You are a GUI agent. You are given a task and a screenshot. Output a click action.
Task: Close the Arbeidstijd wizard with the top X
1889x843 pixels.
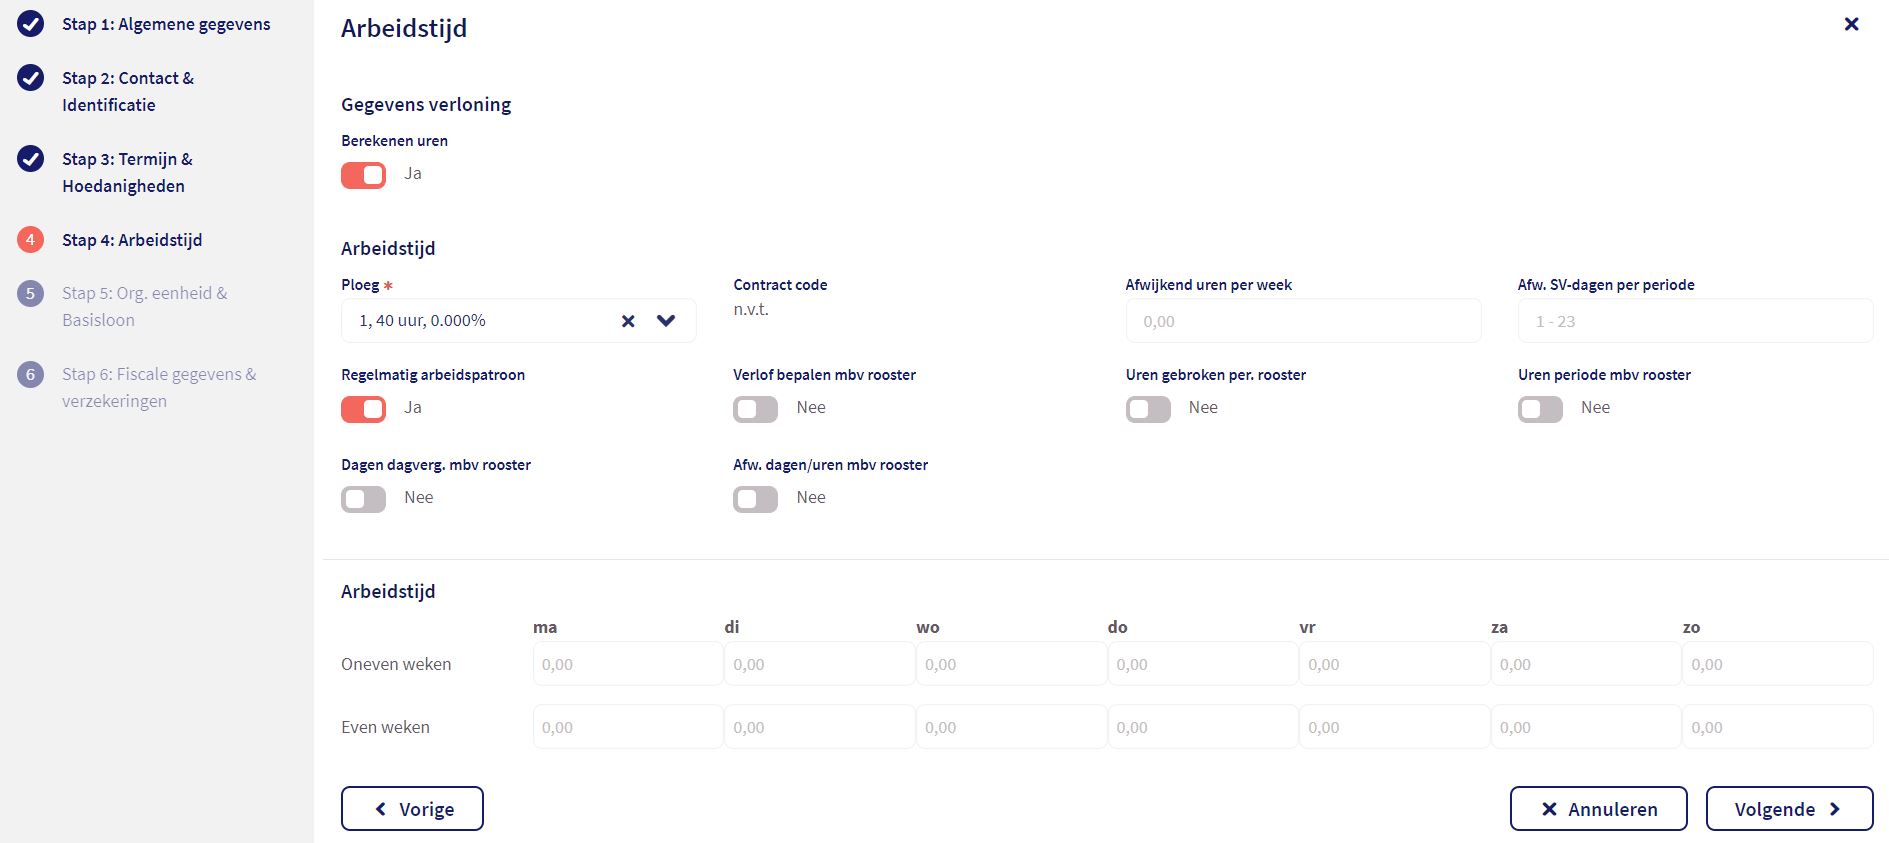pyautogui.click(x=1851, y=24)
